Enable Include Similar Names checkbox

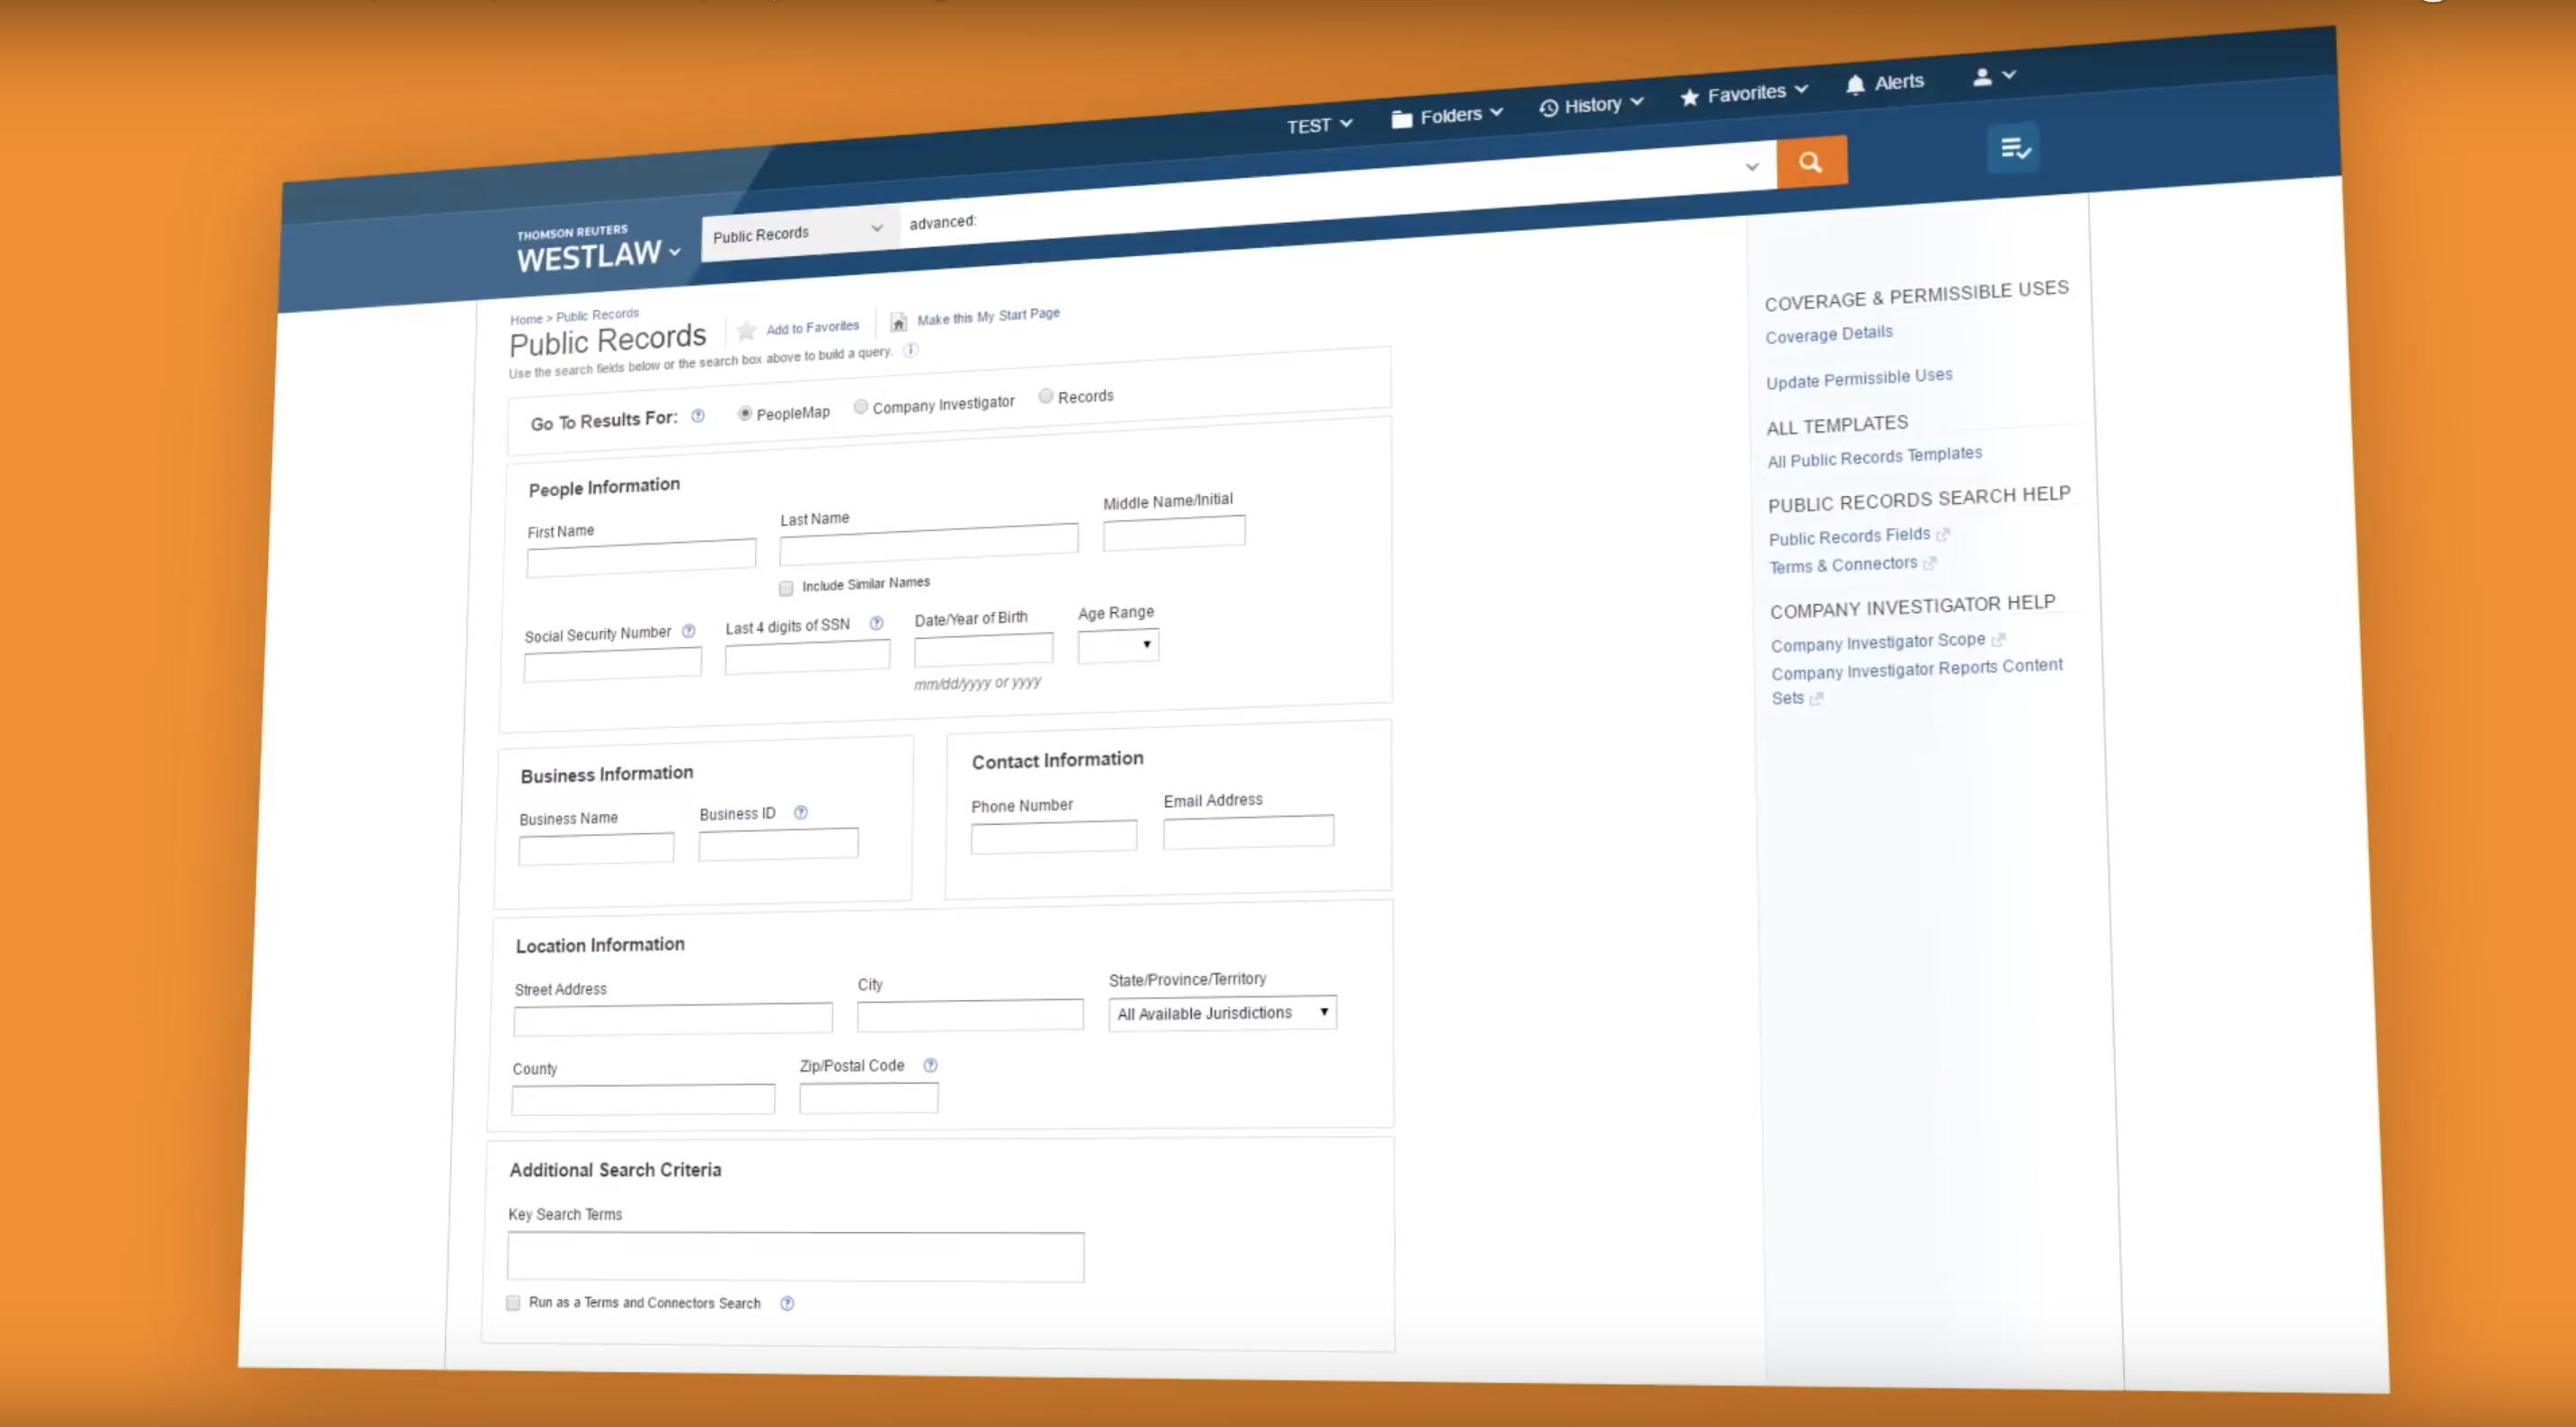pos(786,588)
